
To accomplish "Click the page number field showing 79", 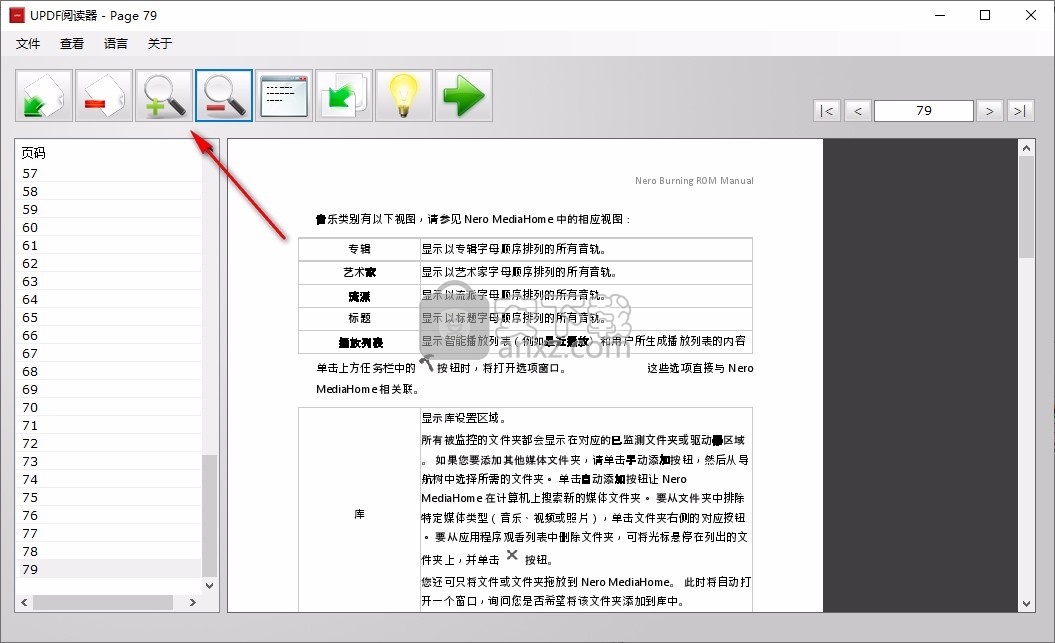I will (924, 111).
